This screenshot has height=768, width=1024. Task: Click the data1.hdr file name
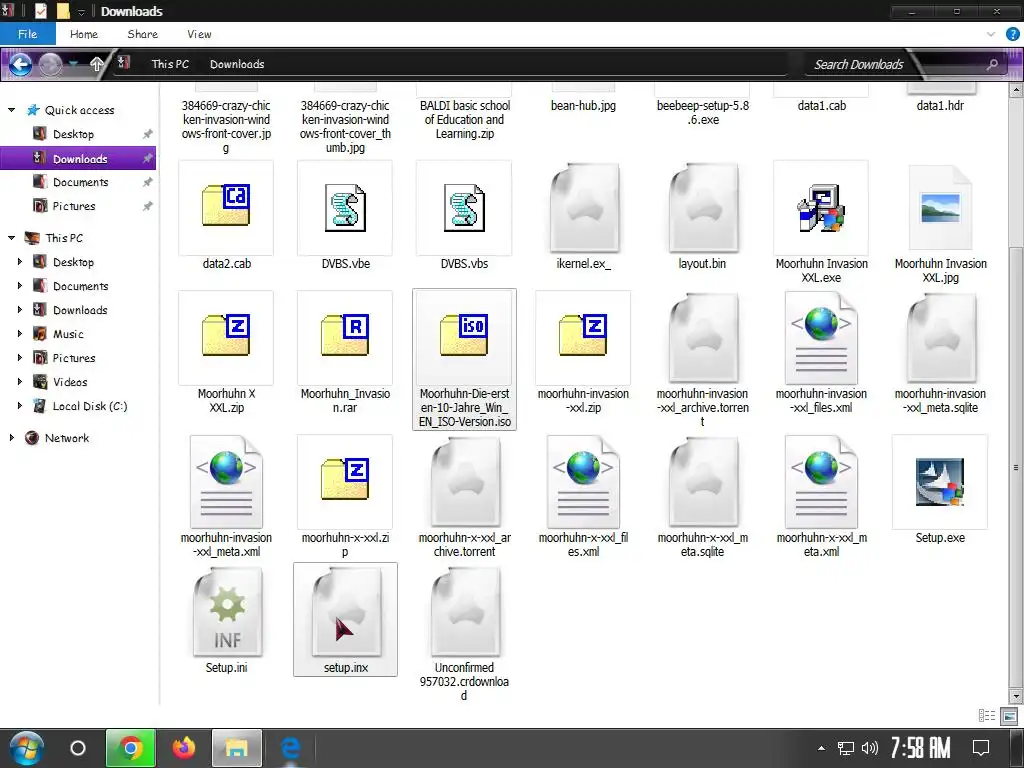[x=940, y=105]
